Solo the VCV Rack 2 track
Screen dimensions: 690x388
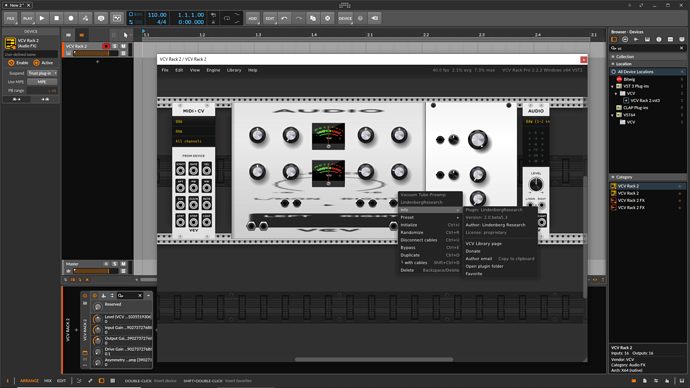coord(115,46)
